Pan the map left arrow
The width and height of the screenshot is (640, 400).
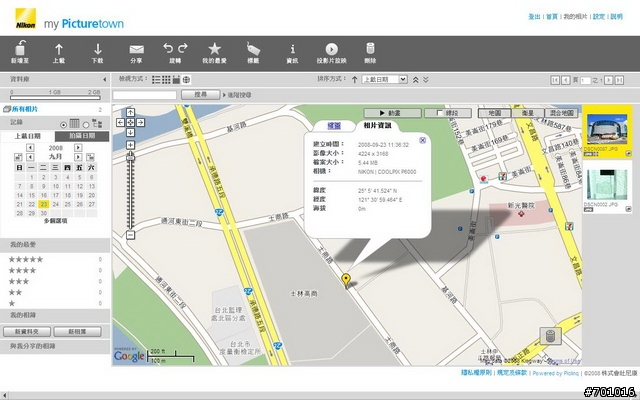click(x=120, y=122)
